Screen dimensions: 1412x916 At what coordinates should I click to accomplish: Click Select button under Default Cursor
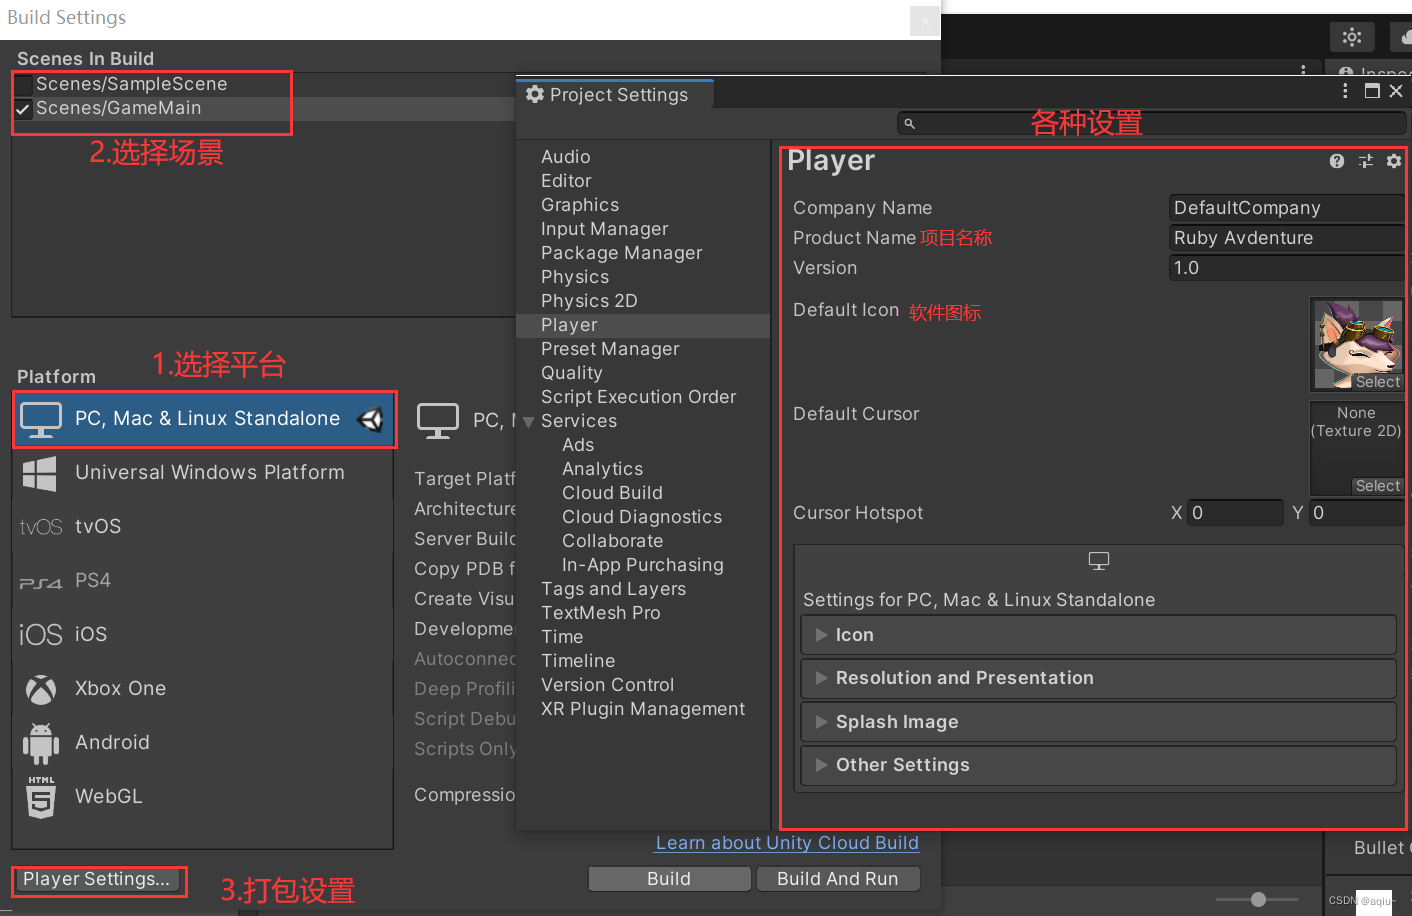(1378, 486)
